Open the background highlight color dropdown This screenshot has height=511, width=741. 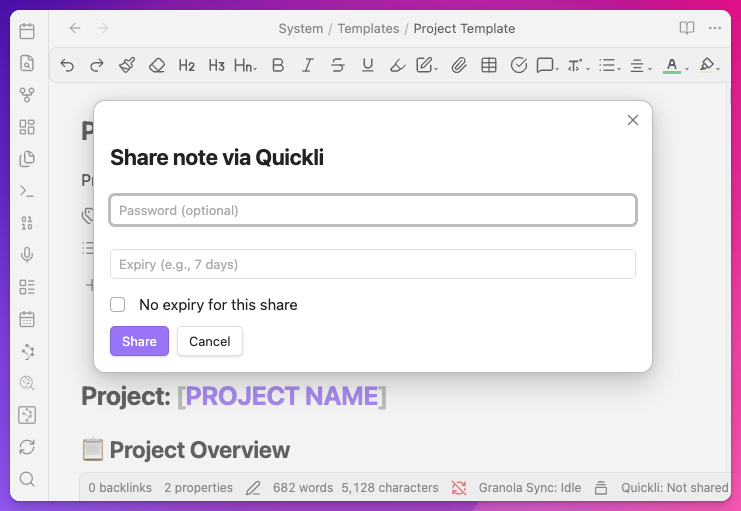coord(710,65)
